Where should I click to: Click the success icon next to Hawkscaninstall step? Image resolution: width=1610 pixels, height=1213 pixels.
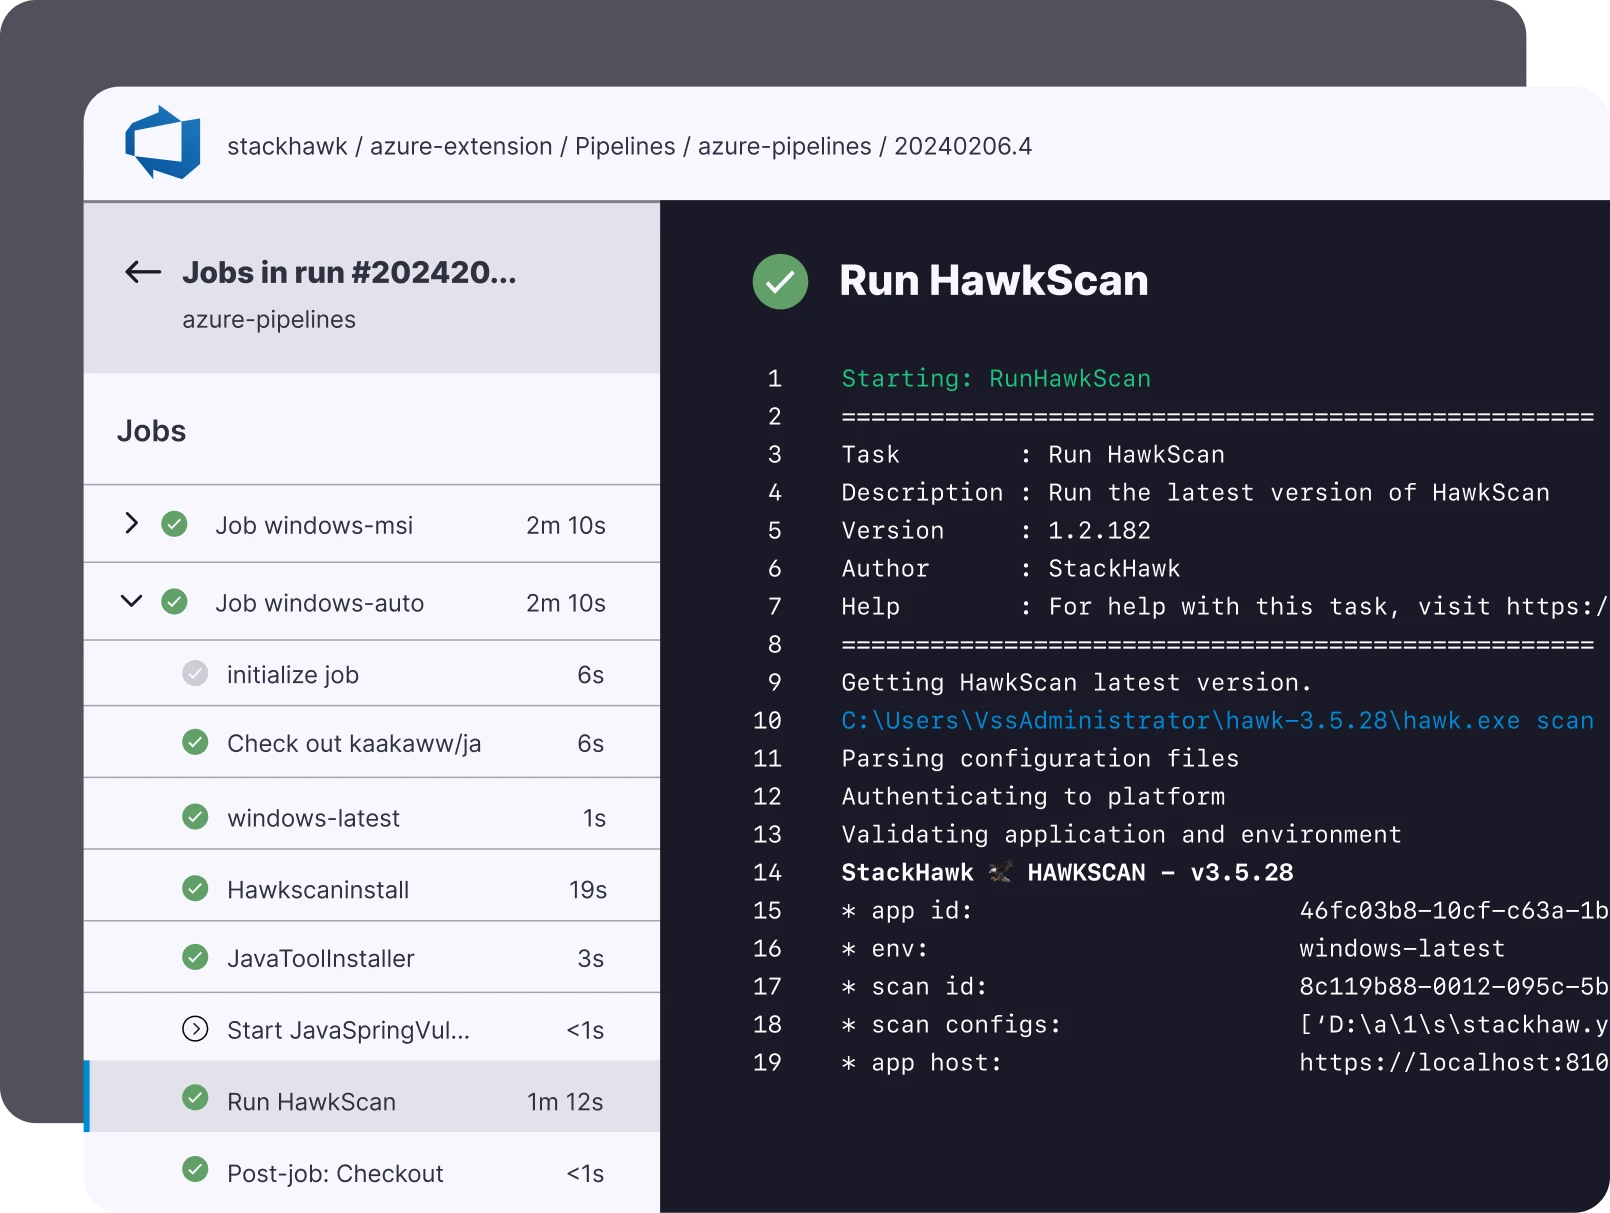click(195, 886)
